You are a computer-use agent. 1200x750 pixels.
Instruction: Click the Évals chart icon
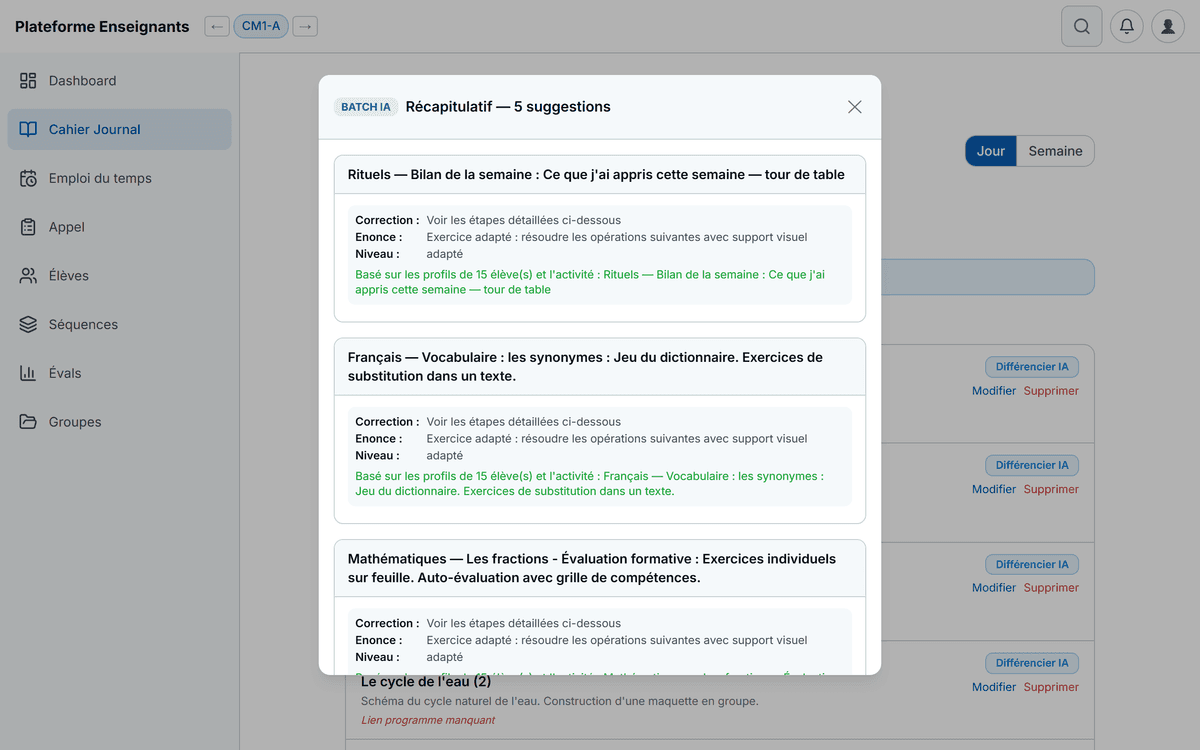28,373
